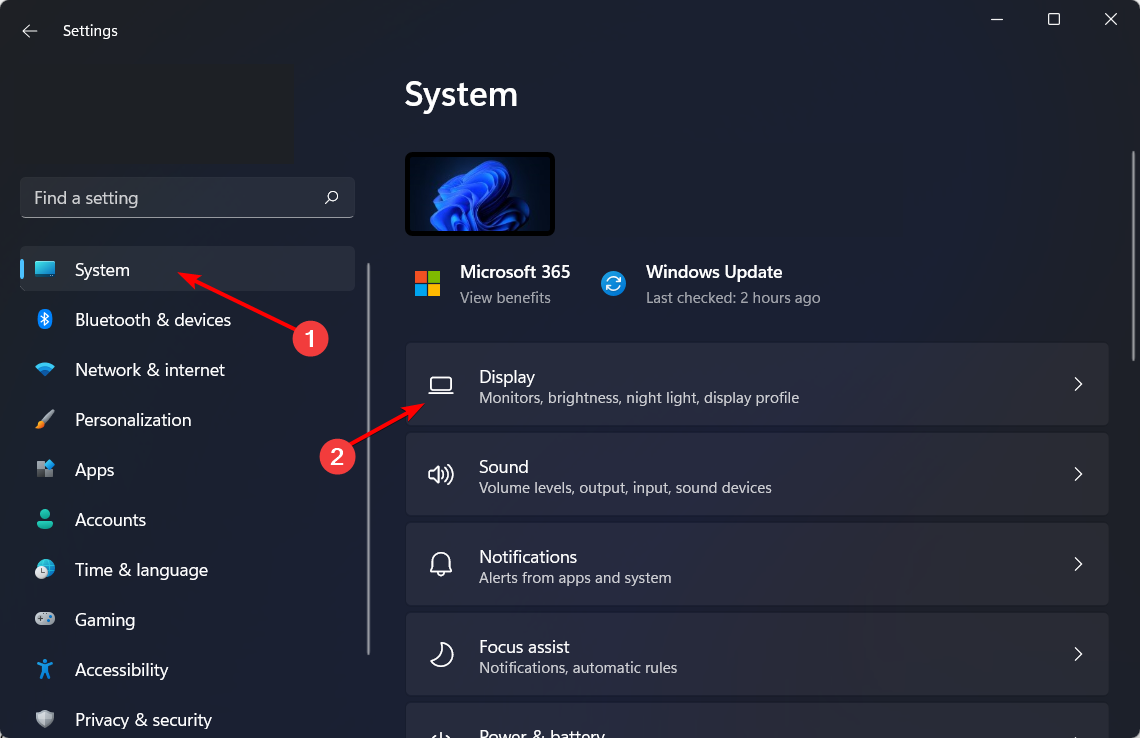Open the Display settings title
This screenshot has width=1140, height=738.
click(507, 377)
